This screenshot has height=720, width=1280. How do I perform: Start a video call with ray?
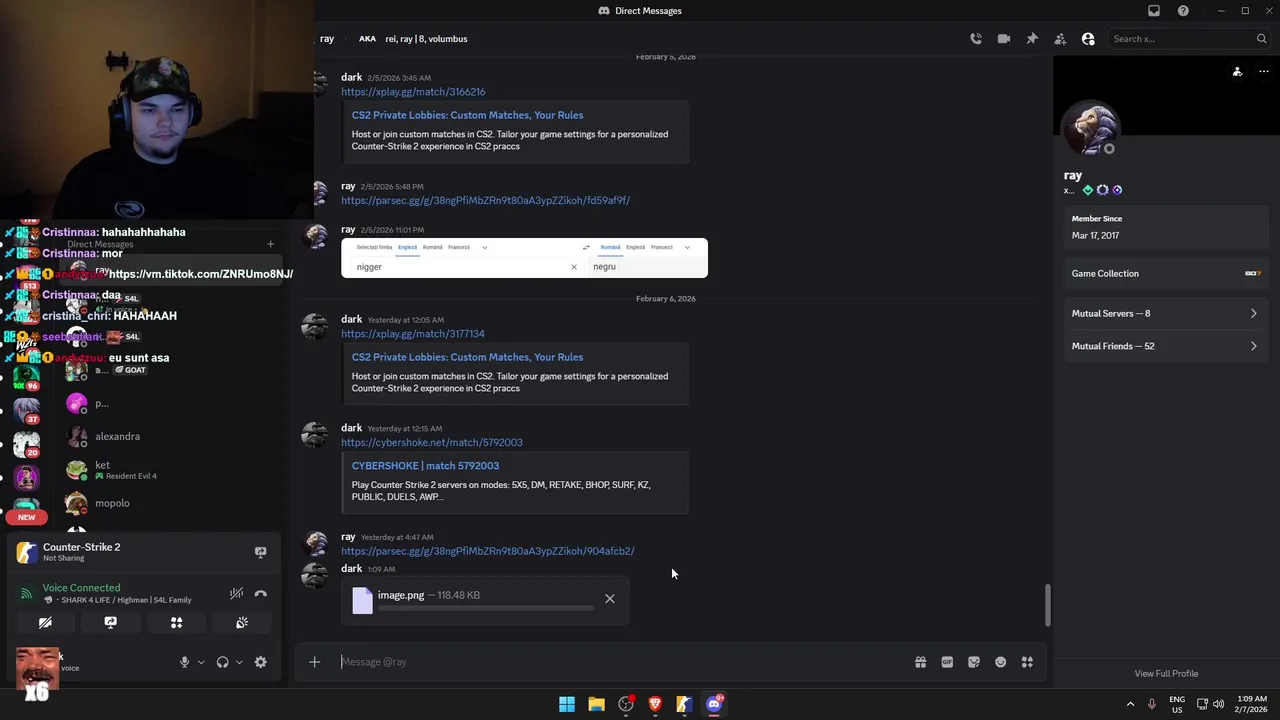[1004, 39]
